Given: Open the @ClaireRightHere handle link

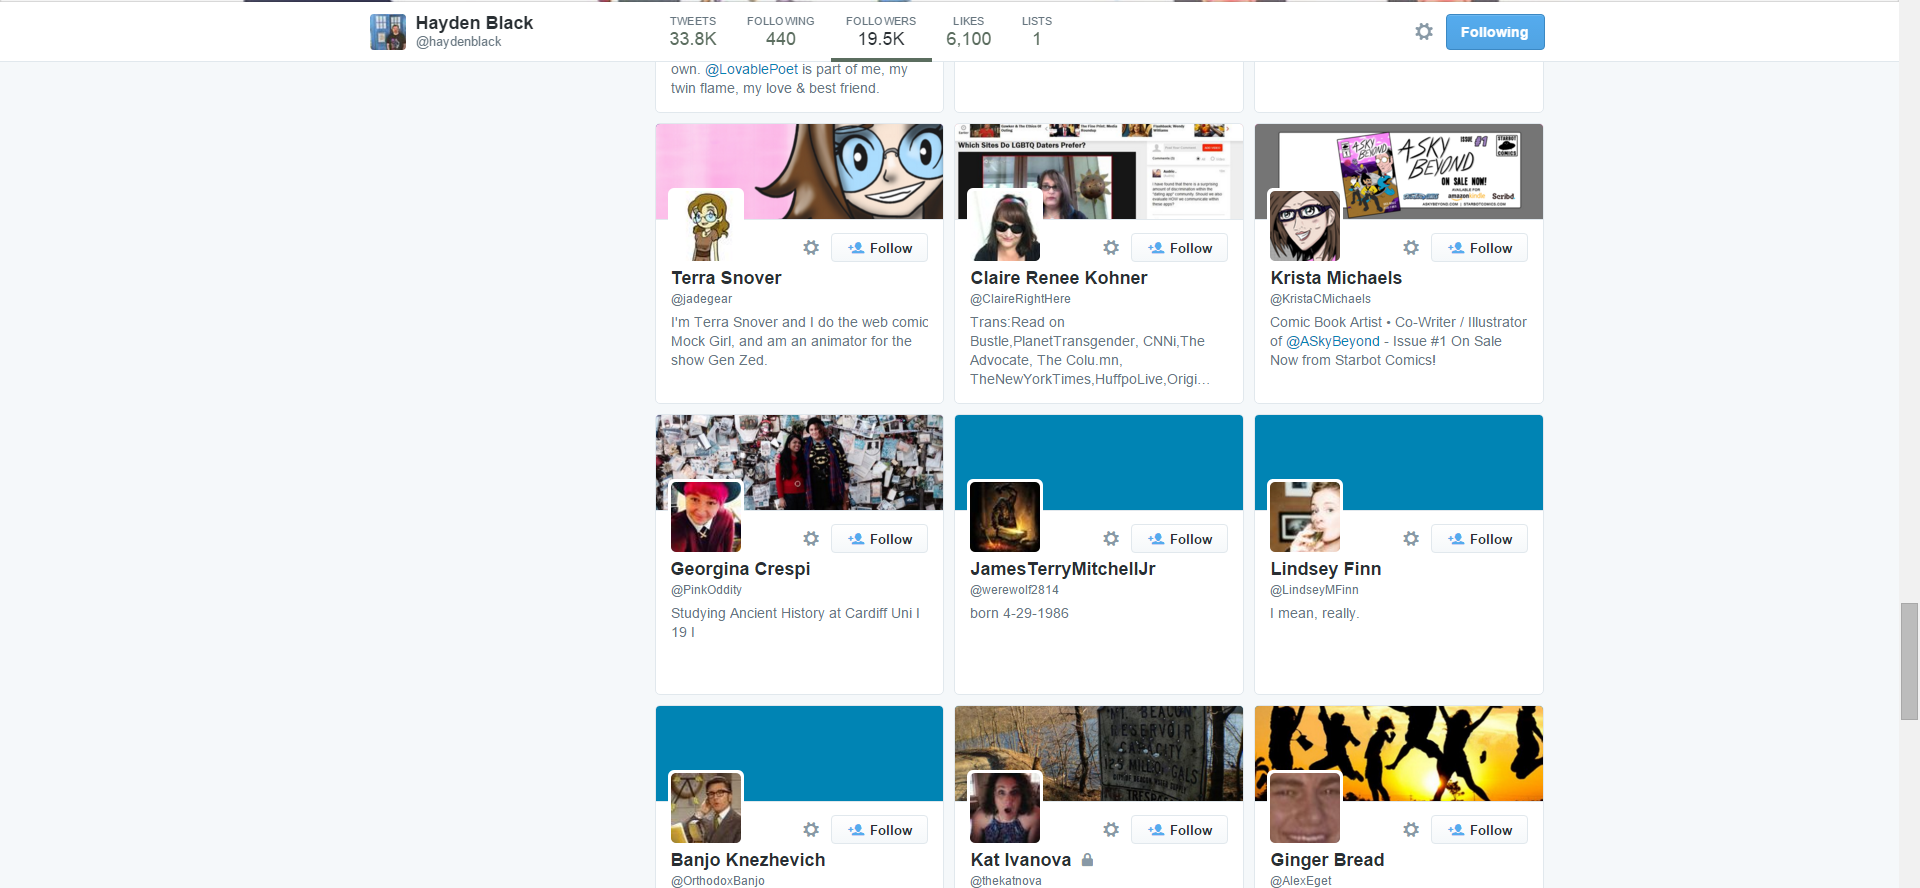Looking at the screenshot, I should point(1020,299).
